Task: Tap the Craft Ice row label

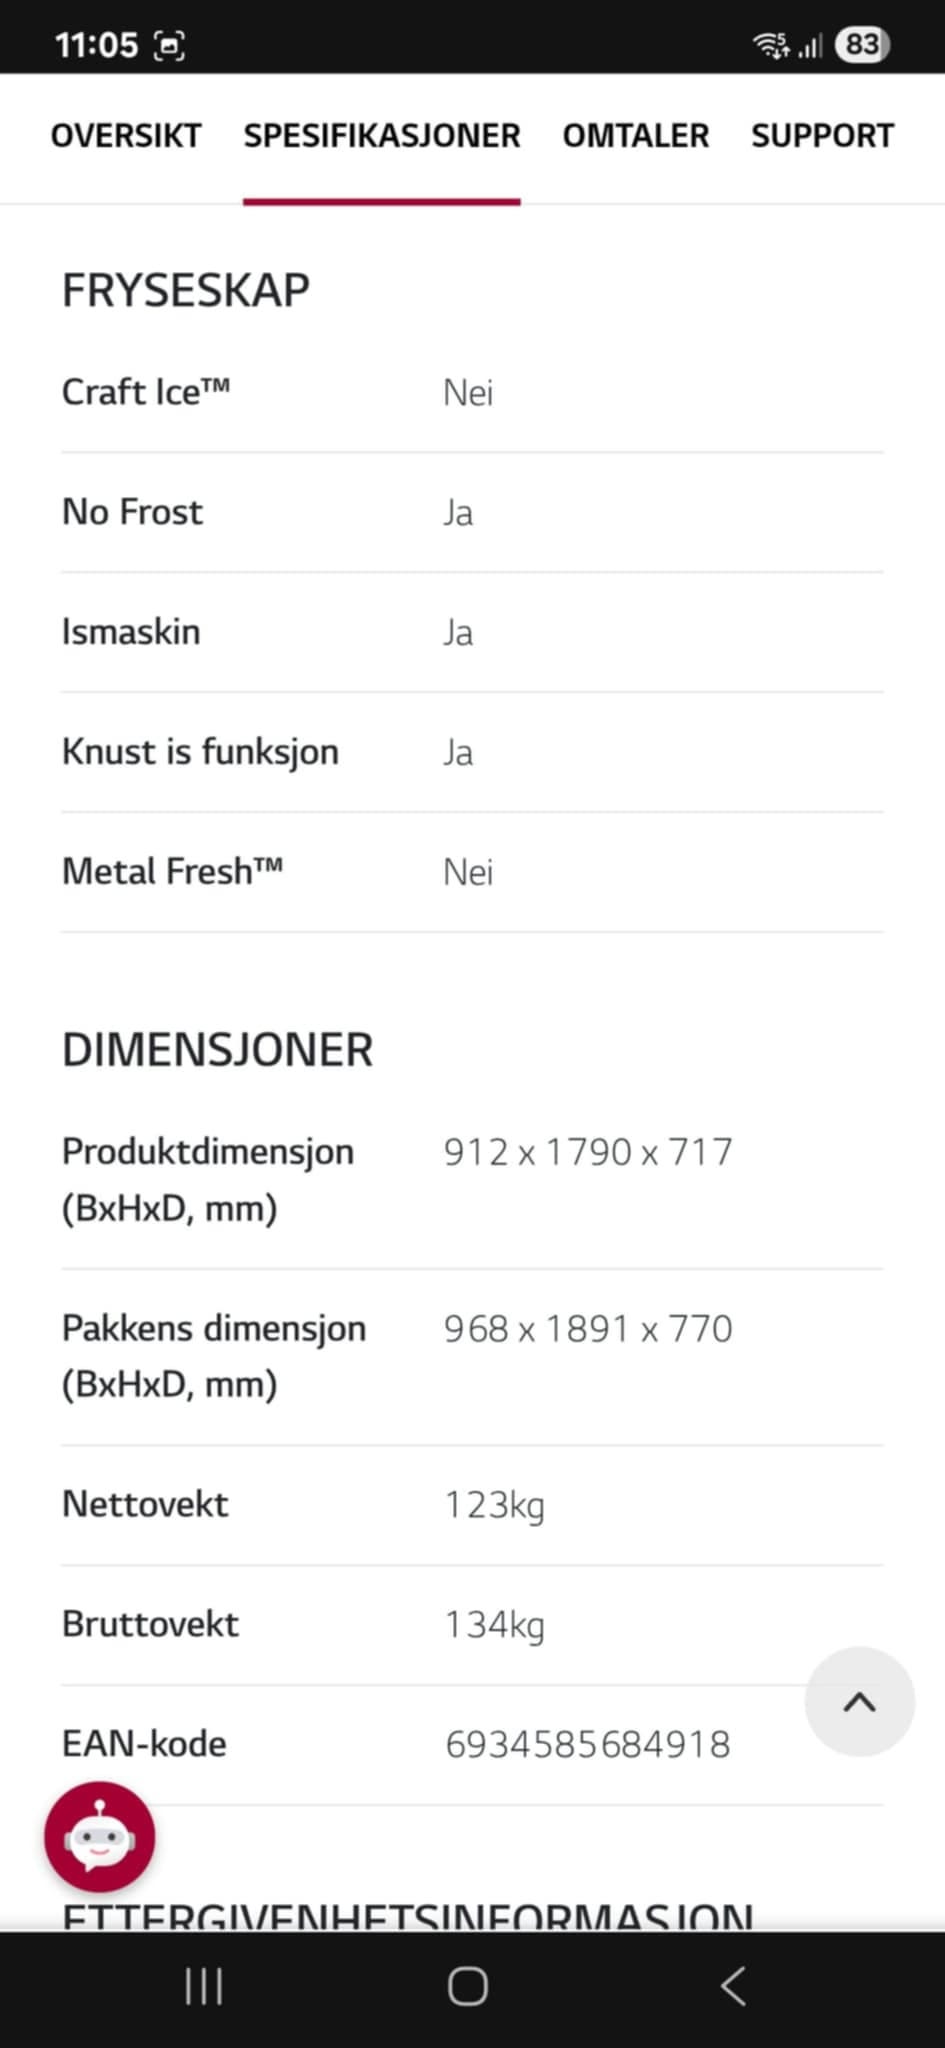Action: (x=146, y=392)
